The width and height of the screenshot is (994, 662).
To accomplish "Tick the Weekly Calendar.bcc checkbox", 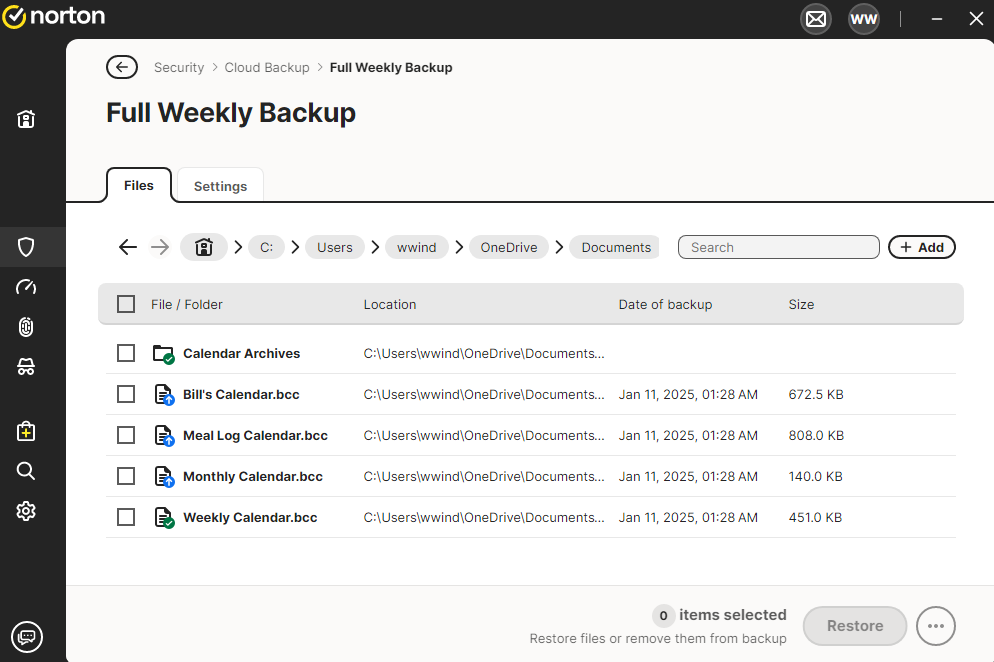I will pyautogui.click(x=126, y=517).
